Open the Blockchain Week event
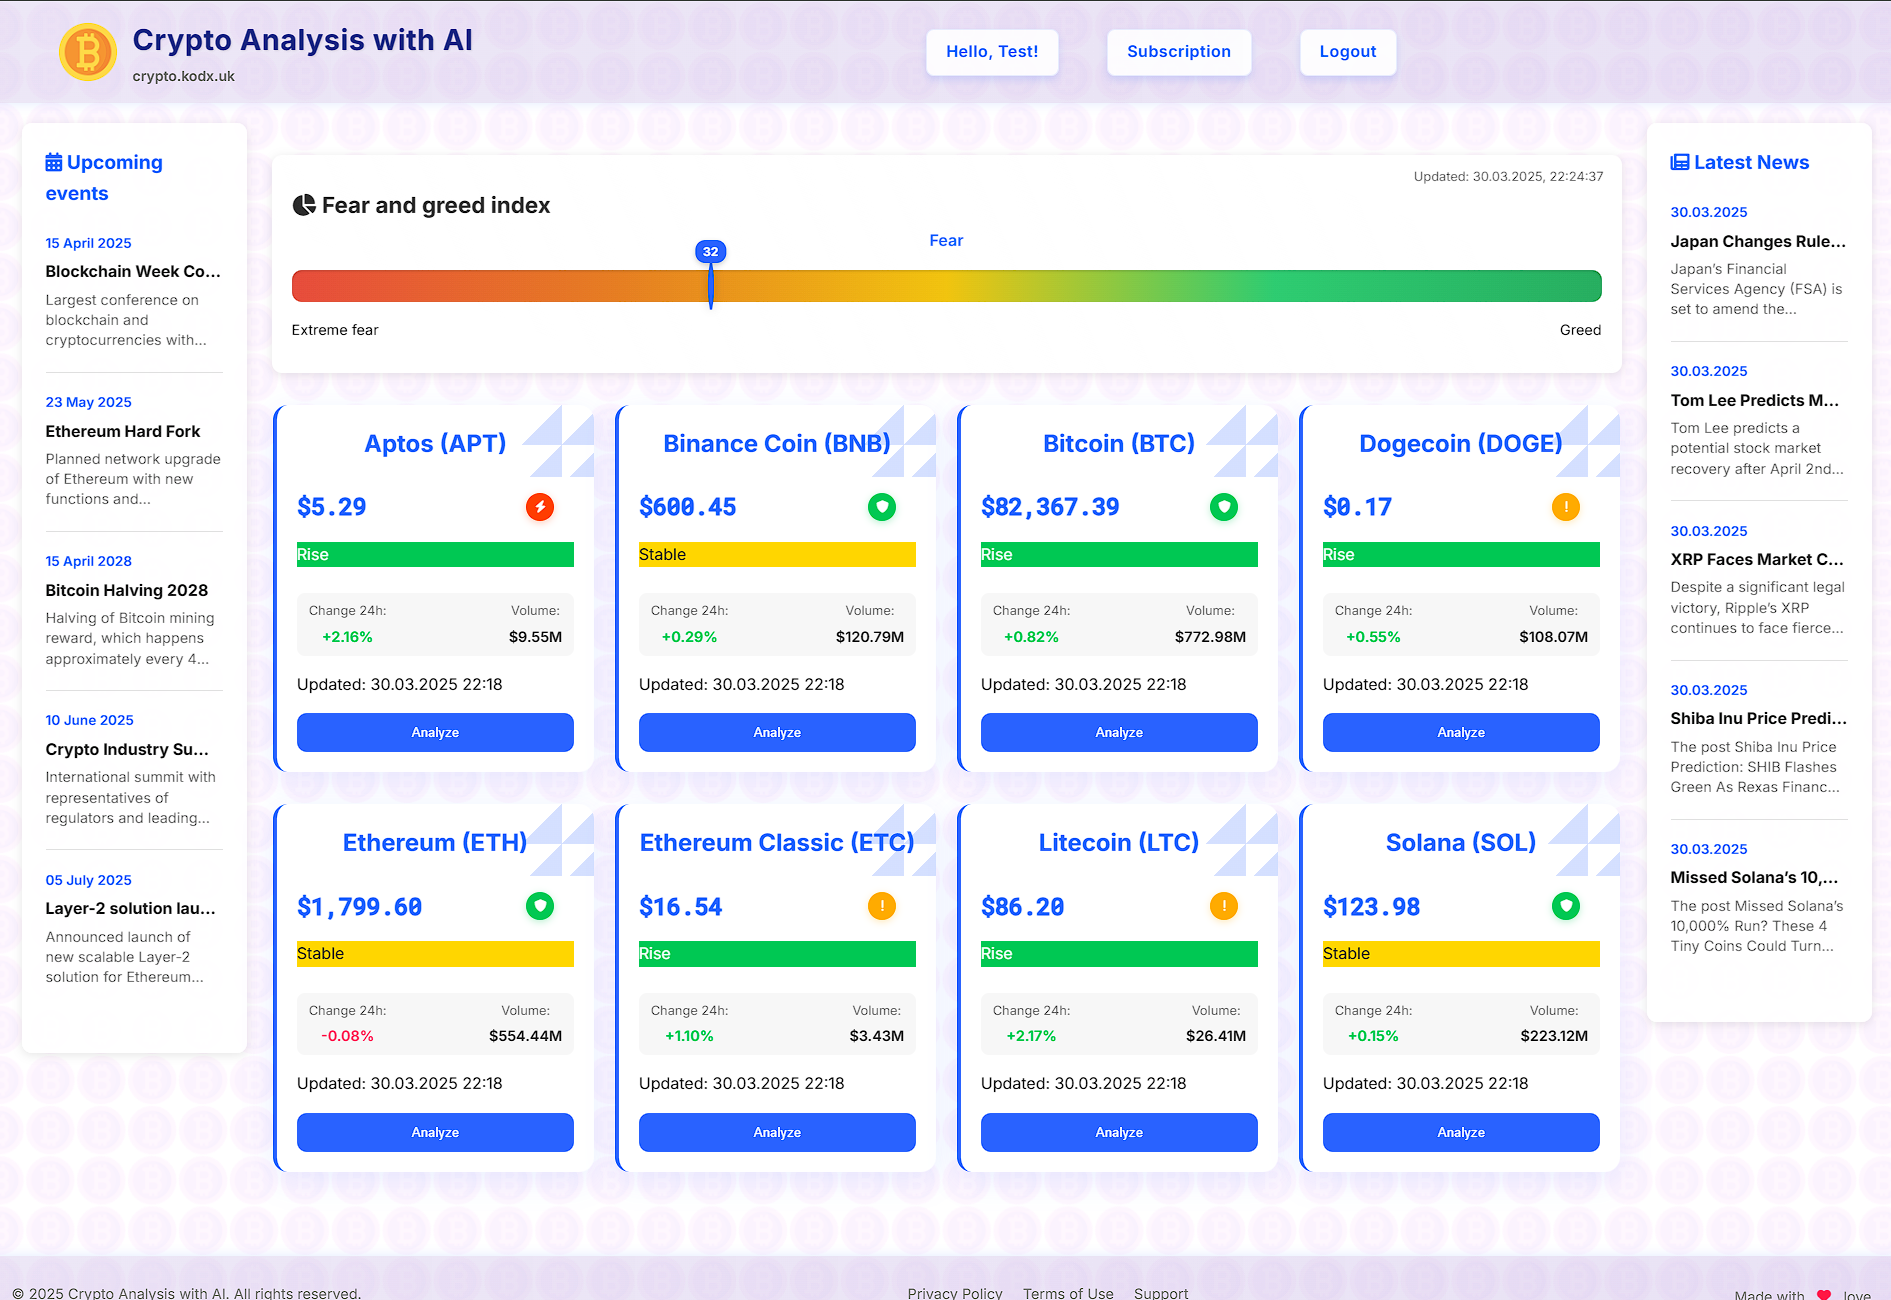This screenshot has height=1300, width=1891. (x=133, y=272)
